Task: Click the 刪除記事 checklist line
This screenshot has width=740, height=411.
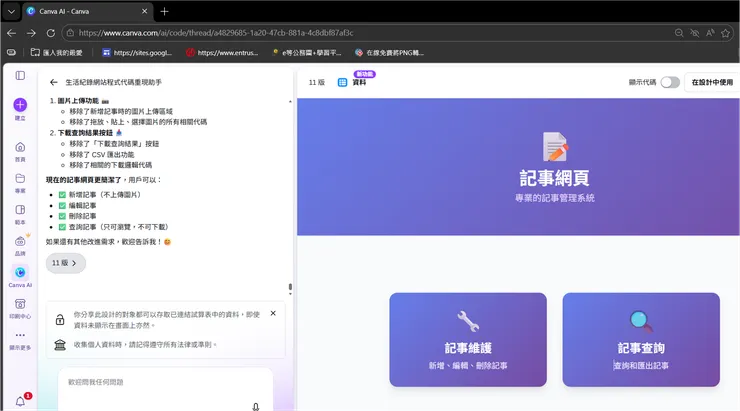Action: tap(77, 216)
